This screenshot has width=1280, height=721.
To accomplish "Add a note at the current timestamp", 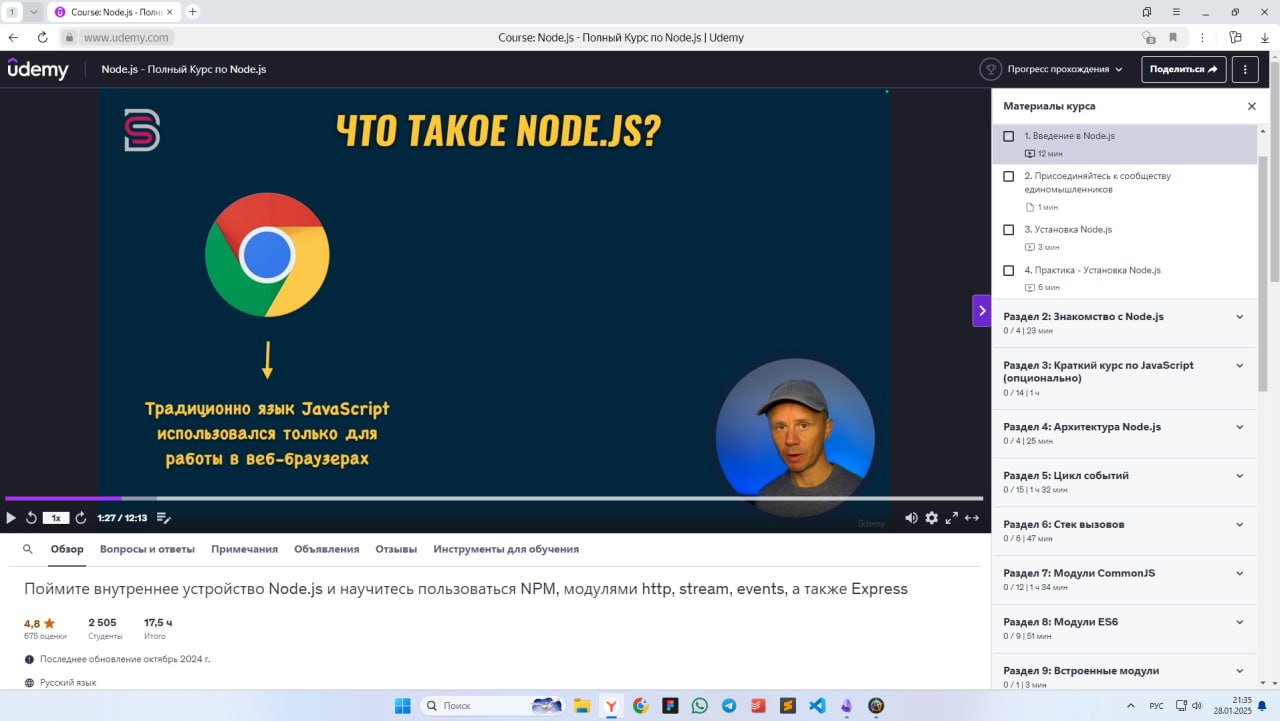I will [x=164, y=518].
